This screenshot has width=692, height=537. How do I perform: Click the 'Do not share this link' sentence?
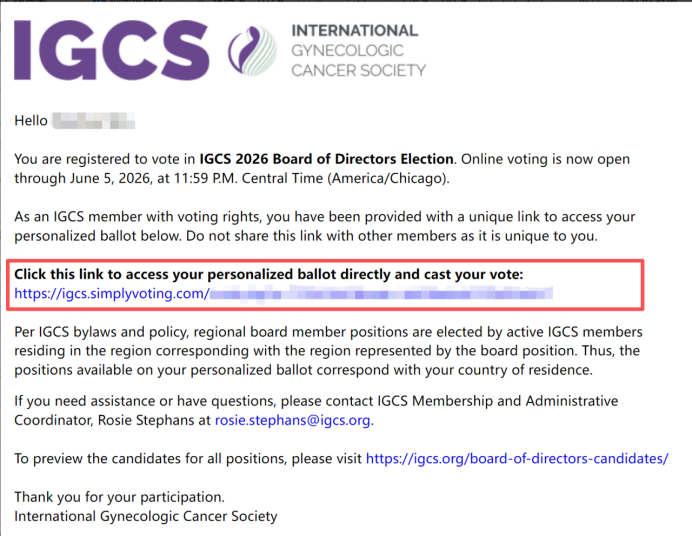tap(391, 236)
